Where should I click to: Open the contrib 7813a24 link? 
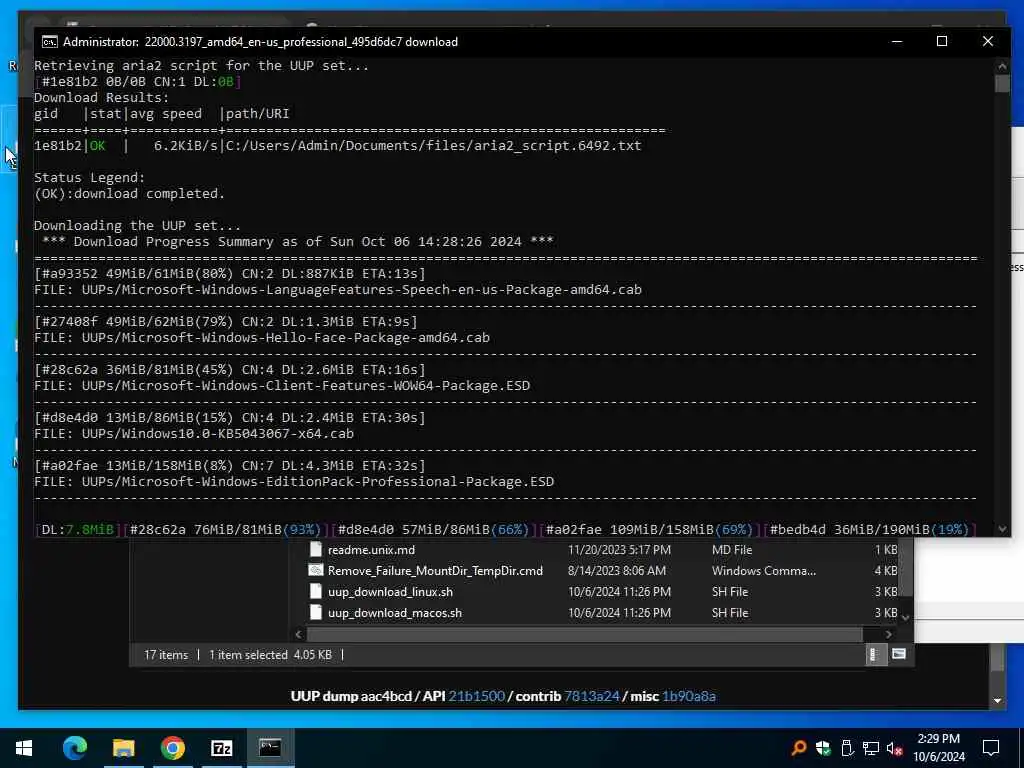592,696
